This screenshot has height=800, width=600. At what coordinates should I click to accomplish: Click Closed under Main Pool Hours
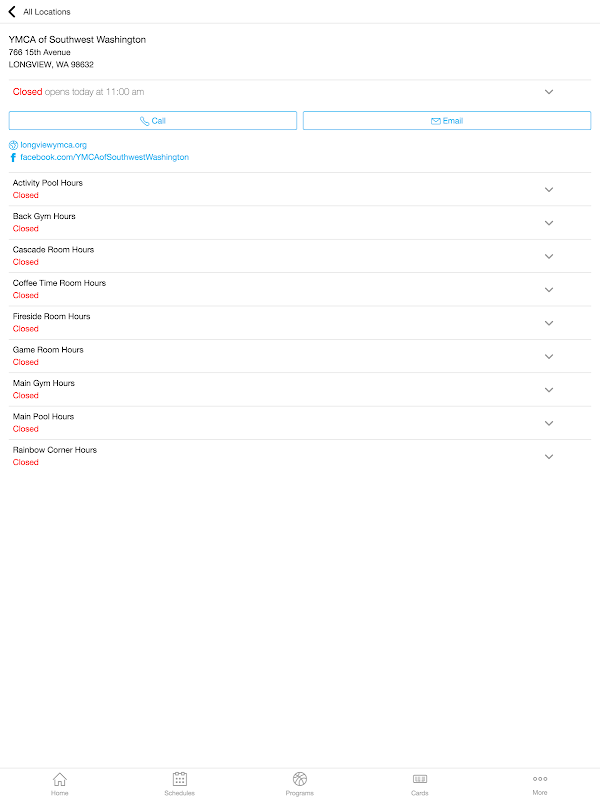click(26, 429)
